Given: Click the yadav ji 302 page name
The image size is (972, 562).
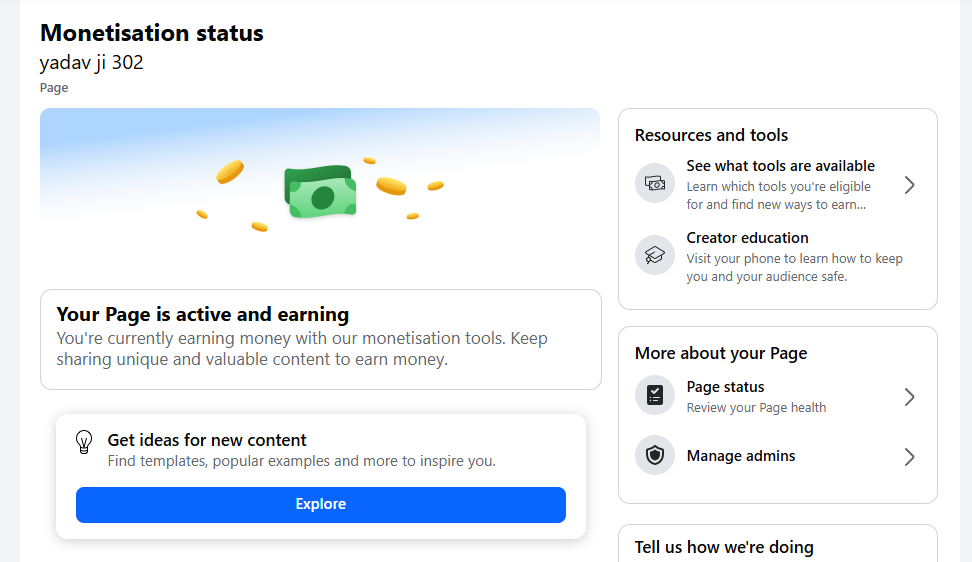Looking at the screenshot, I should coord(91,63).
